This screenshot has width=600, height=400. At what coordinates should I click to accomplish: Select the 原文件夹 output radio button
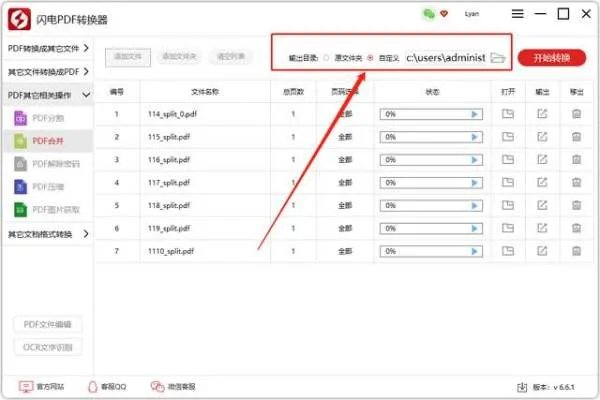(x=326, y=58)
